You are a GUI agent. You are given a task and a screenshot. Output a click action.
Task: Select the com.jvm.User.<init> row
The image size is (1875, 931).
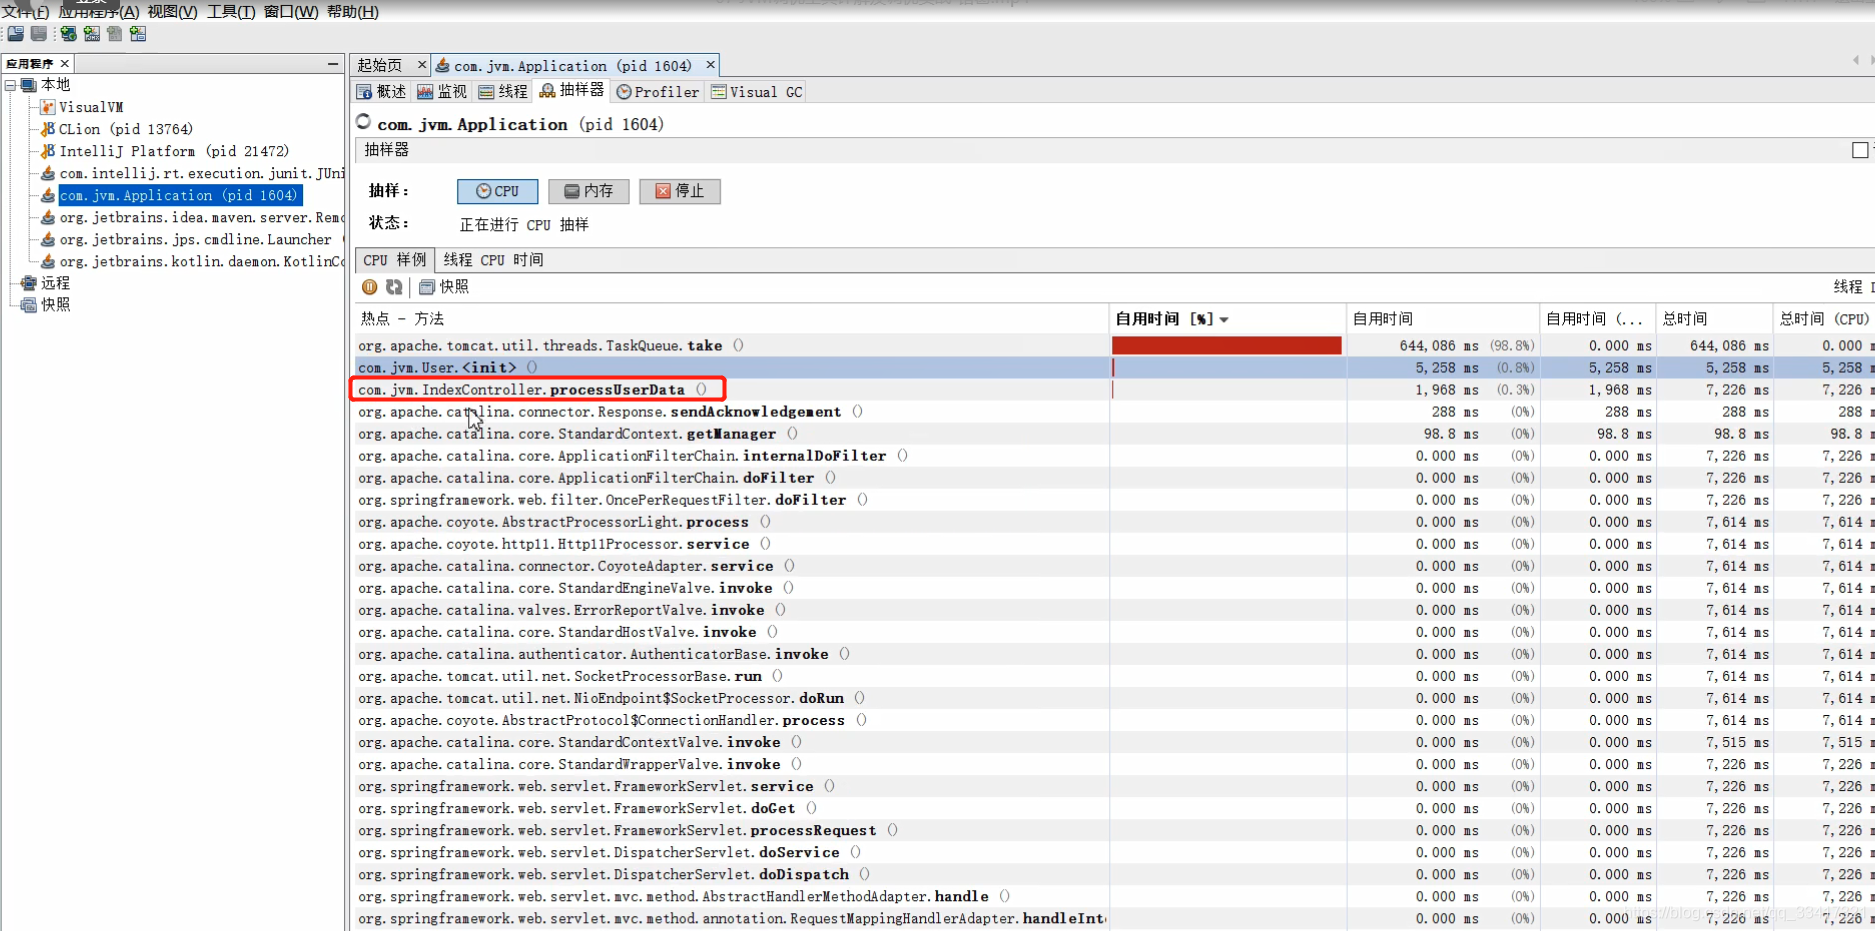point(1114,368)
